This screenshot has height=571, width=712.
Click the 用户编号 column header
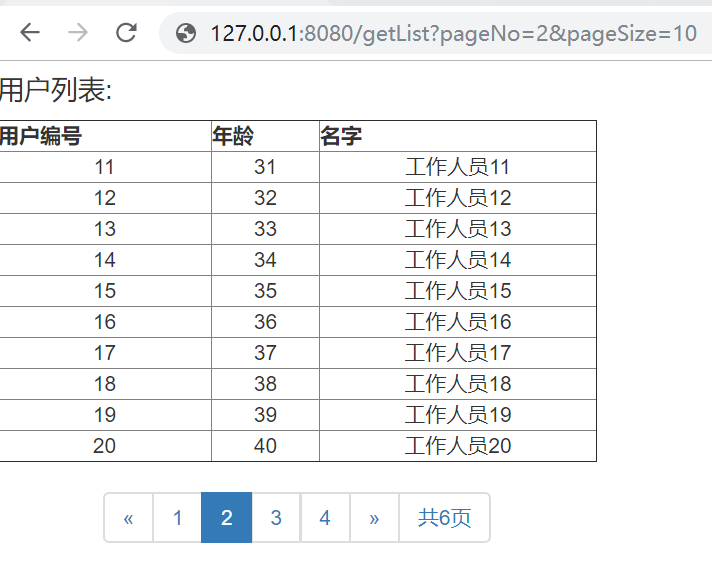pyautogui.click(x=105, y=136)
